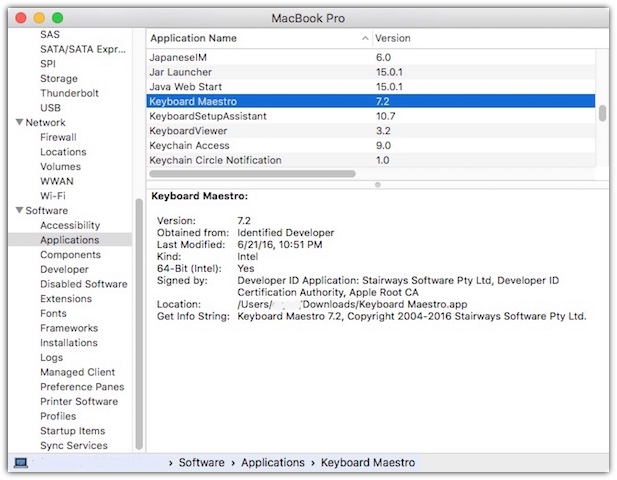Click Obtained from Identified Developer value
The image size is (617, 480).
point(286,233)
